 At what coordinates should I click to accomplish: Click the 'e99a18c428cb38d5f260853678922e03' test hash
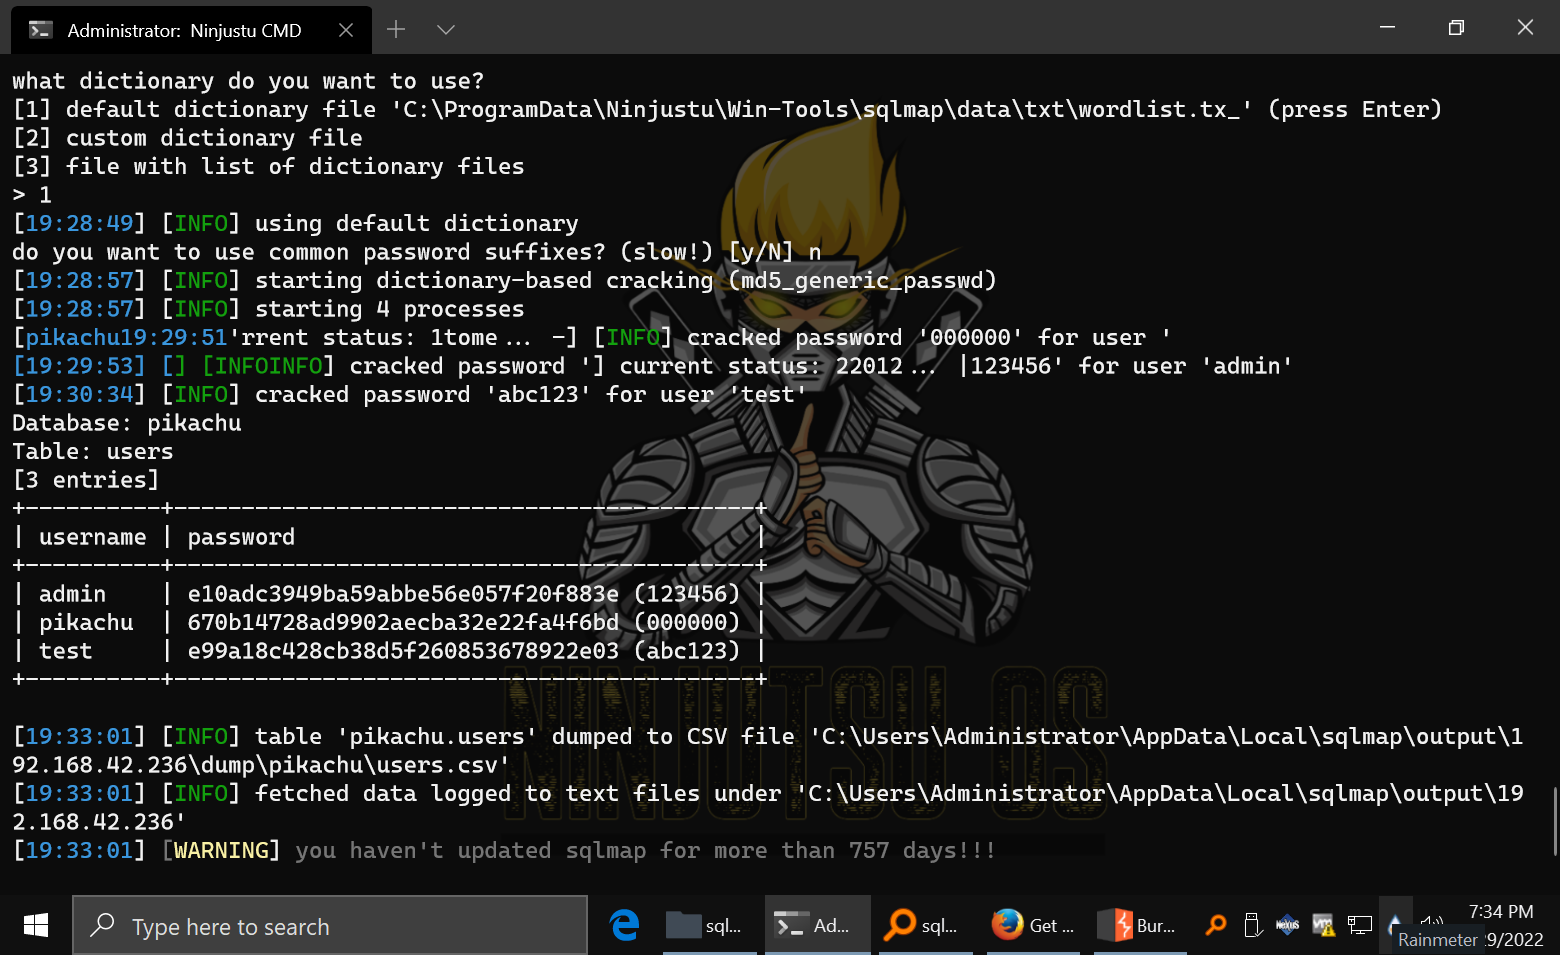[x=403, y=651]
